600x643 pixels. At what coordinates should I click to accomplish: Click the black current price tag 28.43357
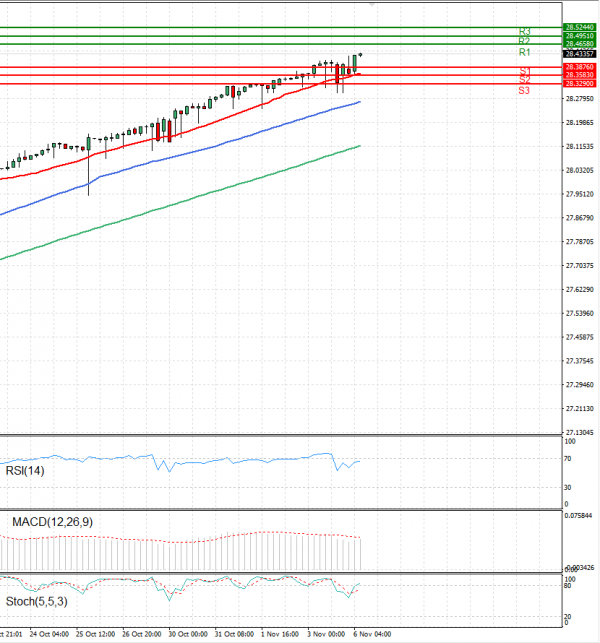(x=579, y=54)
